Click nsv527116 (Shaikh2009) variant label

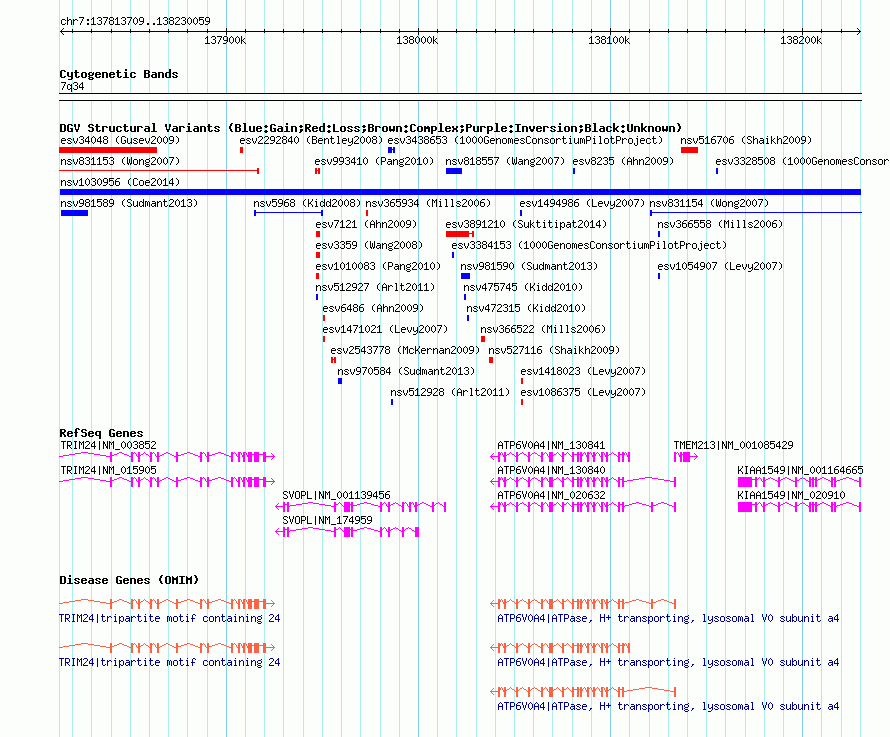tap(554, 350)
